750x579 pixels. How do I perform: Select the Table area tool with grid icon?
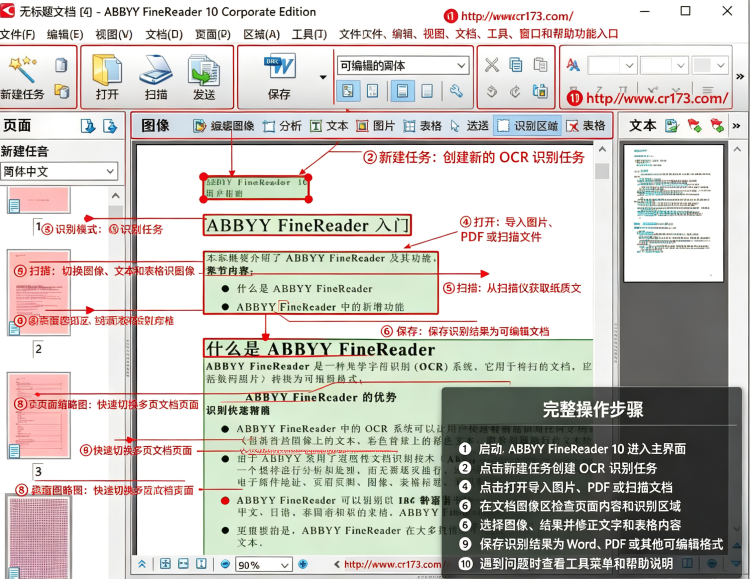click(x=409, y=126)
